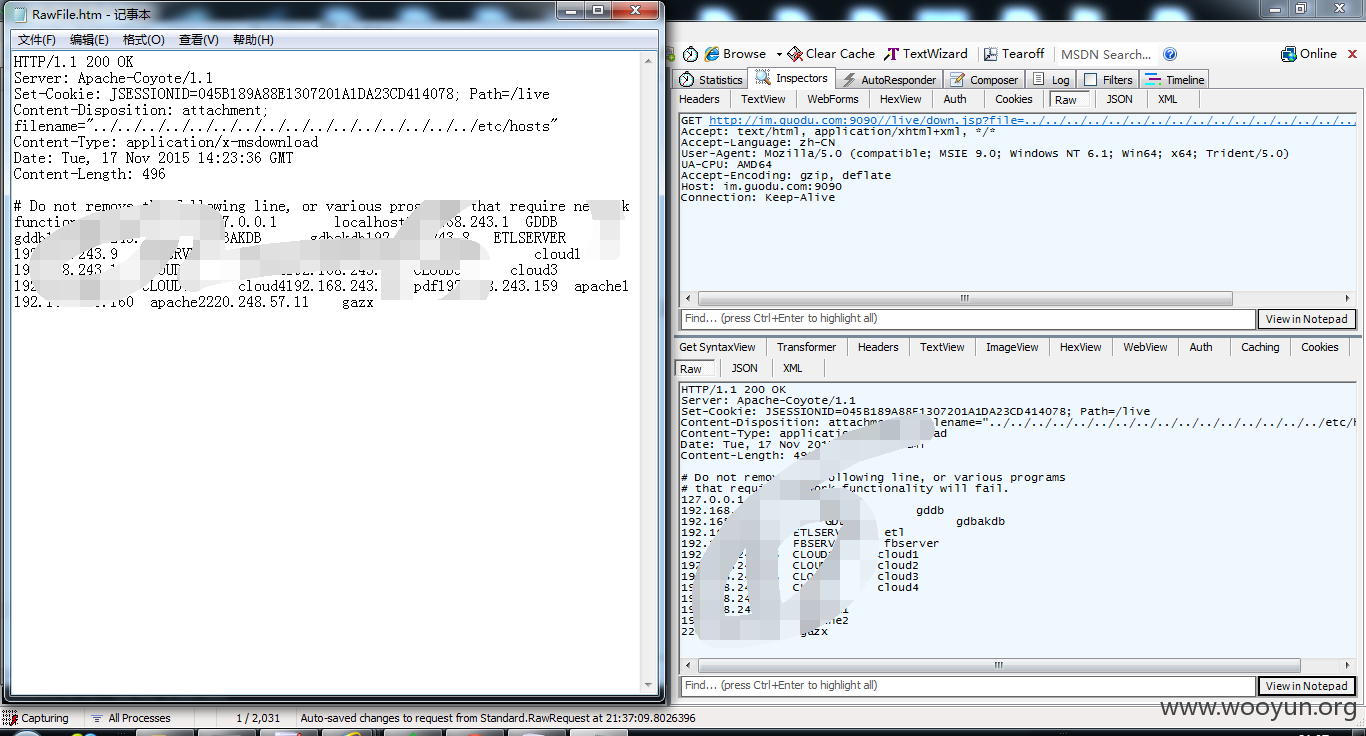
Task: Click request pane Find input field
Action: click(968, 318)
